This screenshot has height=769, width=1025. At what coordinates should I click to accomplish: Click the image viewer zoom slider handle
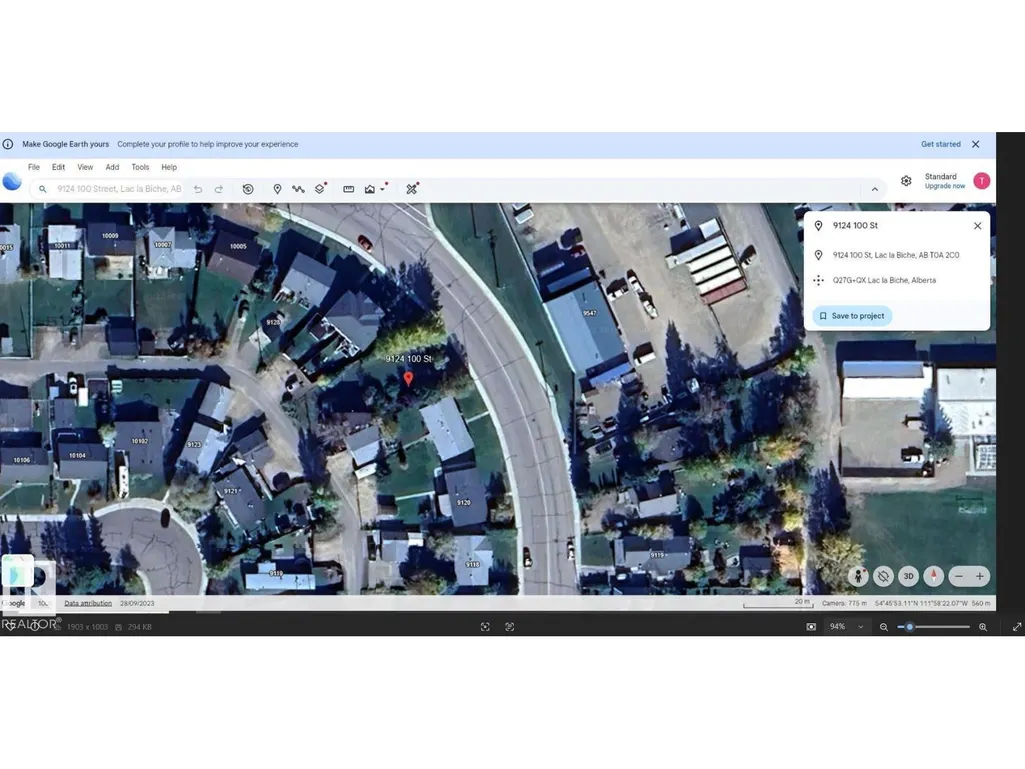coord(909,626)
